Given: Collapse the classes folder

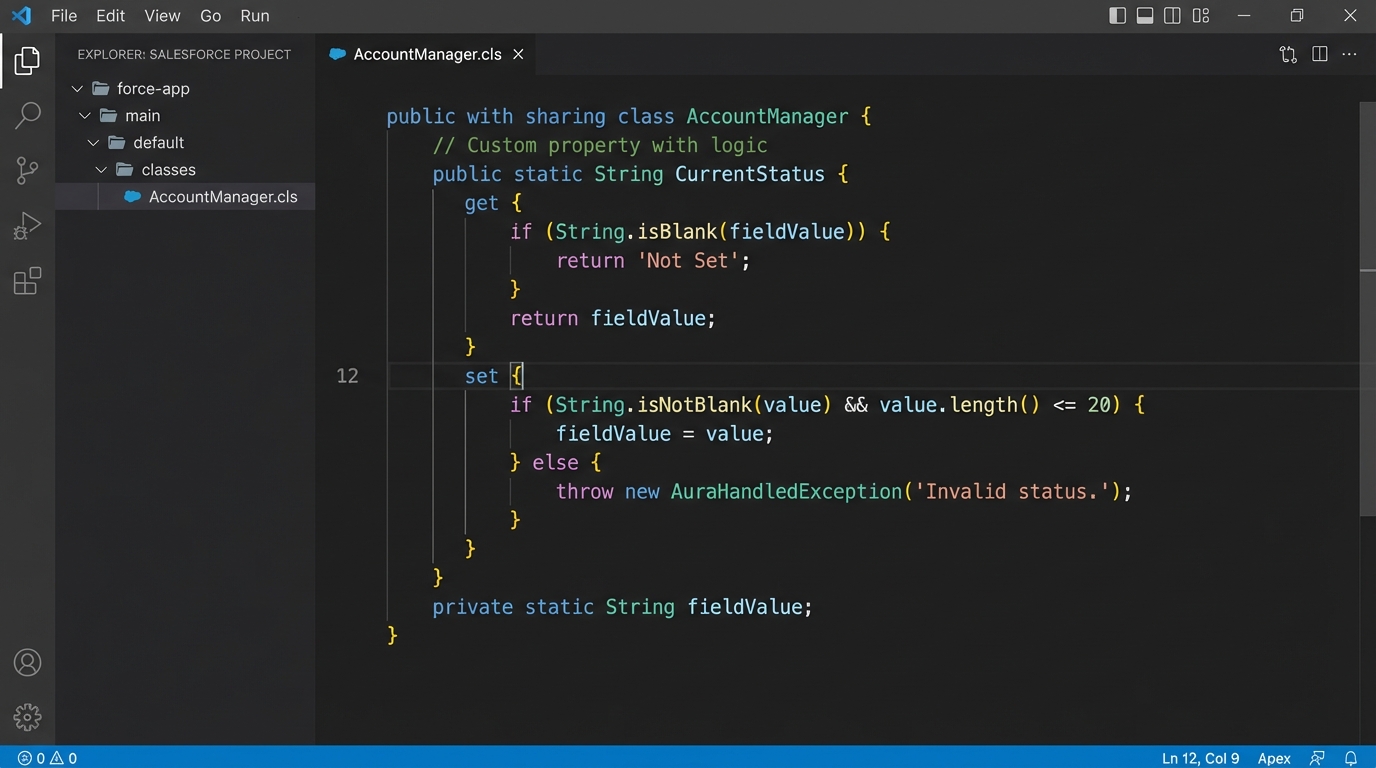Looking at the screenshot, I should pyautogui.click(x=101, y=169).
